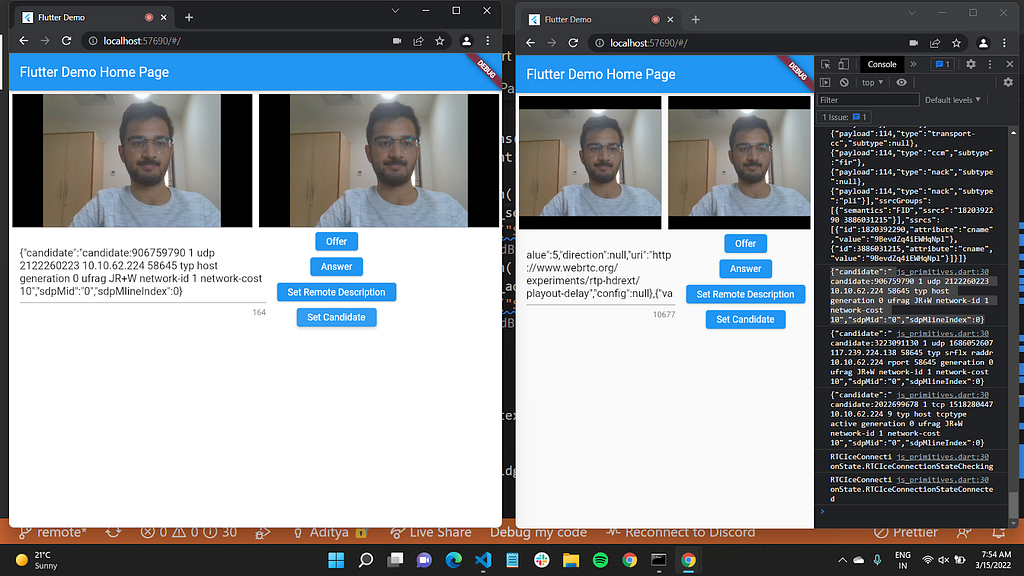
Task: Open profile icon in right browser window
Action: pyautogui.click(x=983, y=43)
